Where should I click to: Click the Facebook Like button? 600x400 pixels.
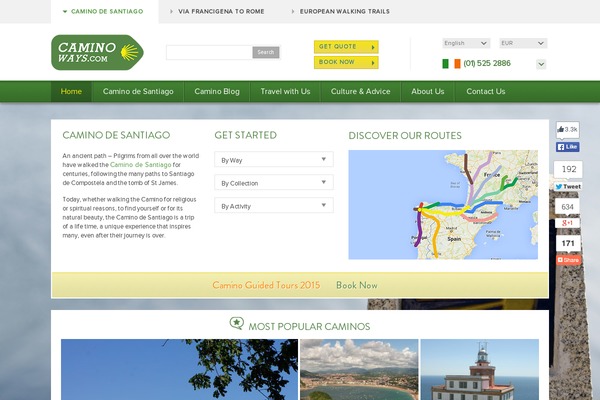click(567, 147)
